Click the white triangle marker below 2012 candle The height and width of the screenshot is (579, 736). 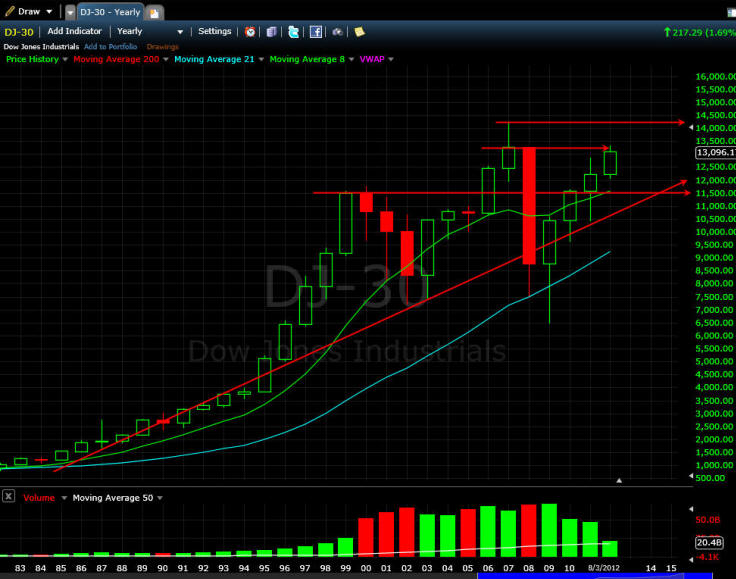tap(619, 480)
